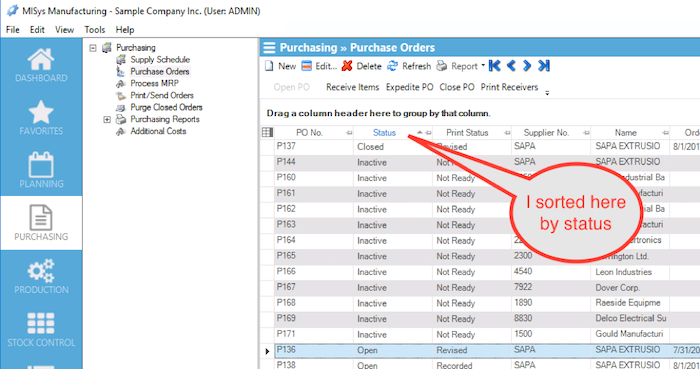
Task: Expand the Purchasing Reports tree node
Action: point(107,120)
